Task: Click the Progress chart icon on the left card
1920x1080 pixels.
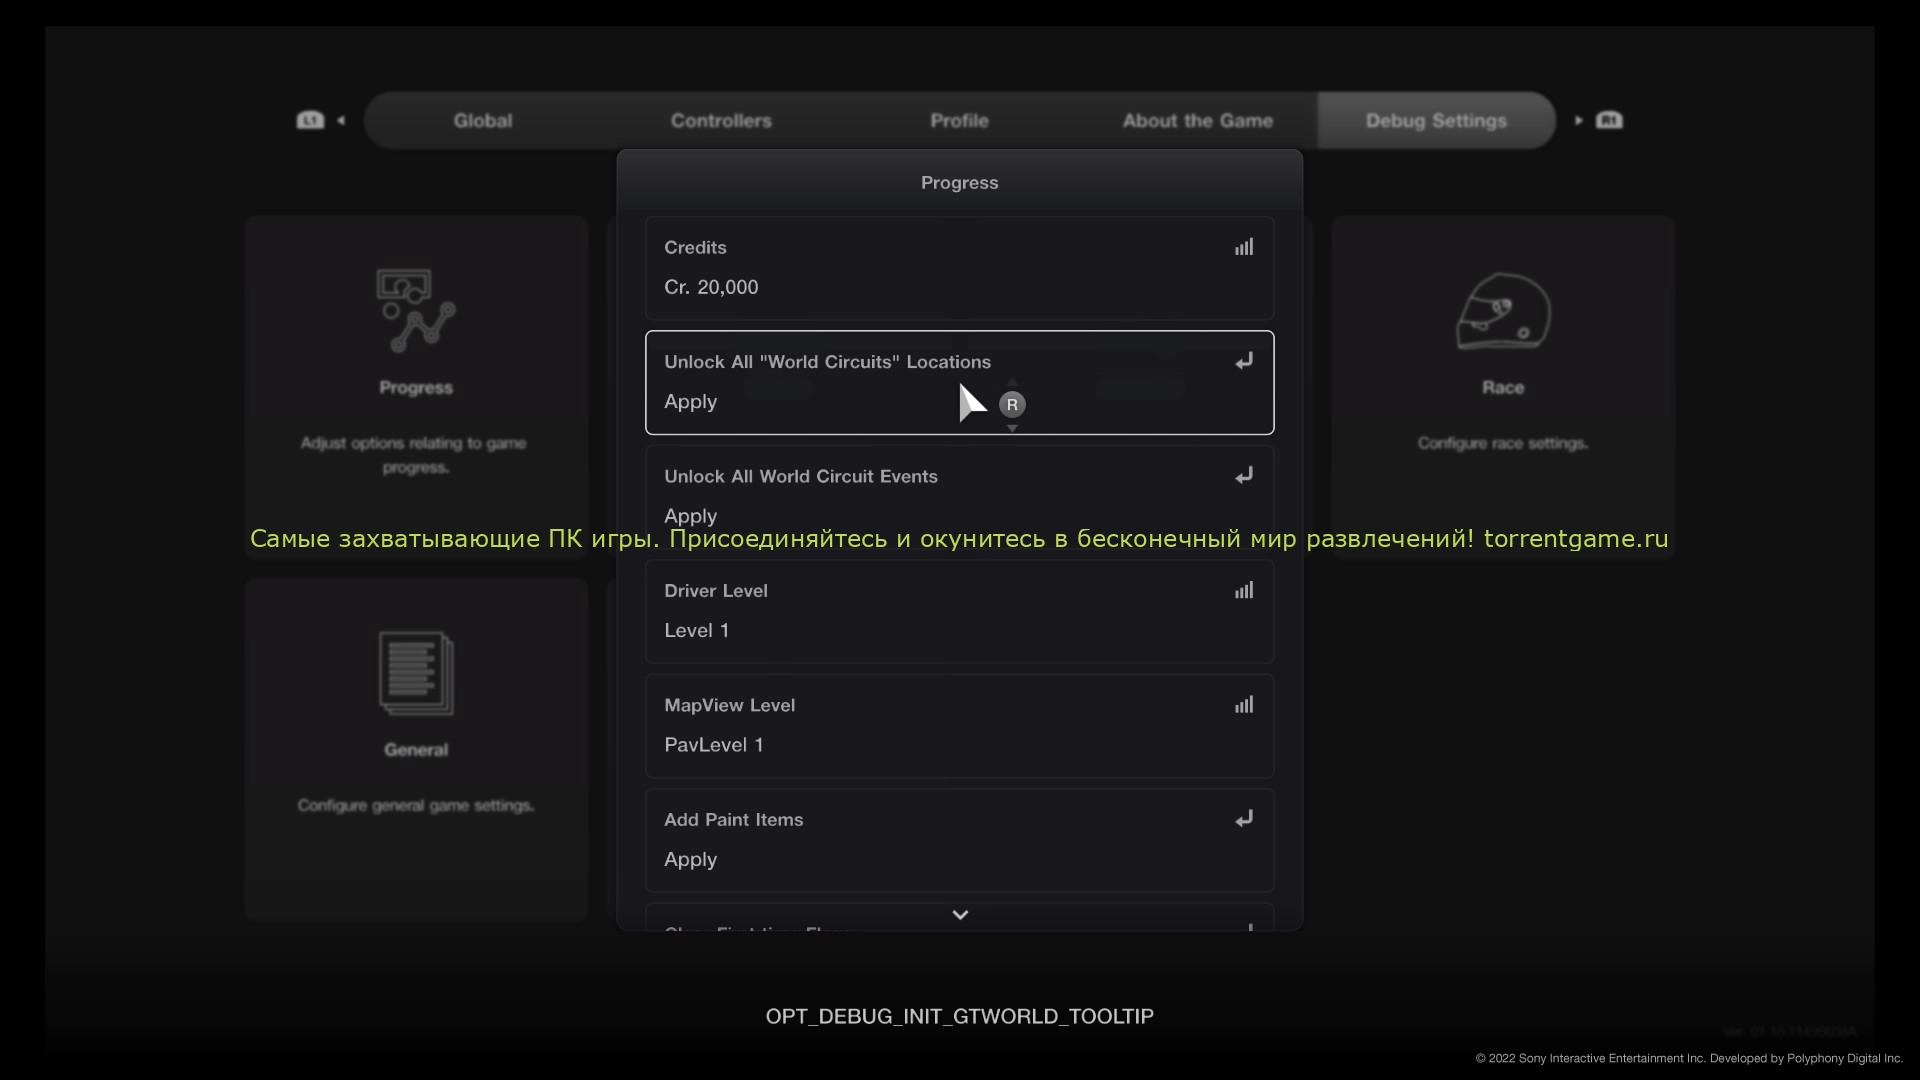Action: click(416, 311)
